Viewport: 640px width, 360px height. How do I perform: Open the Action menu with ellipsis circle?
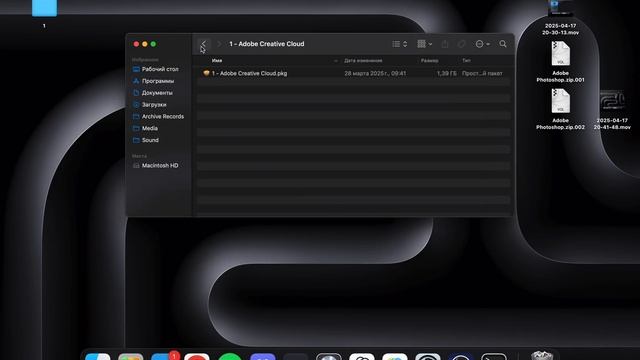482,44
